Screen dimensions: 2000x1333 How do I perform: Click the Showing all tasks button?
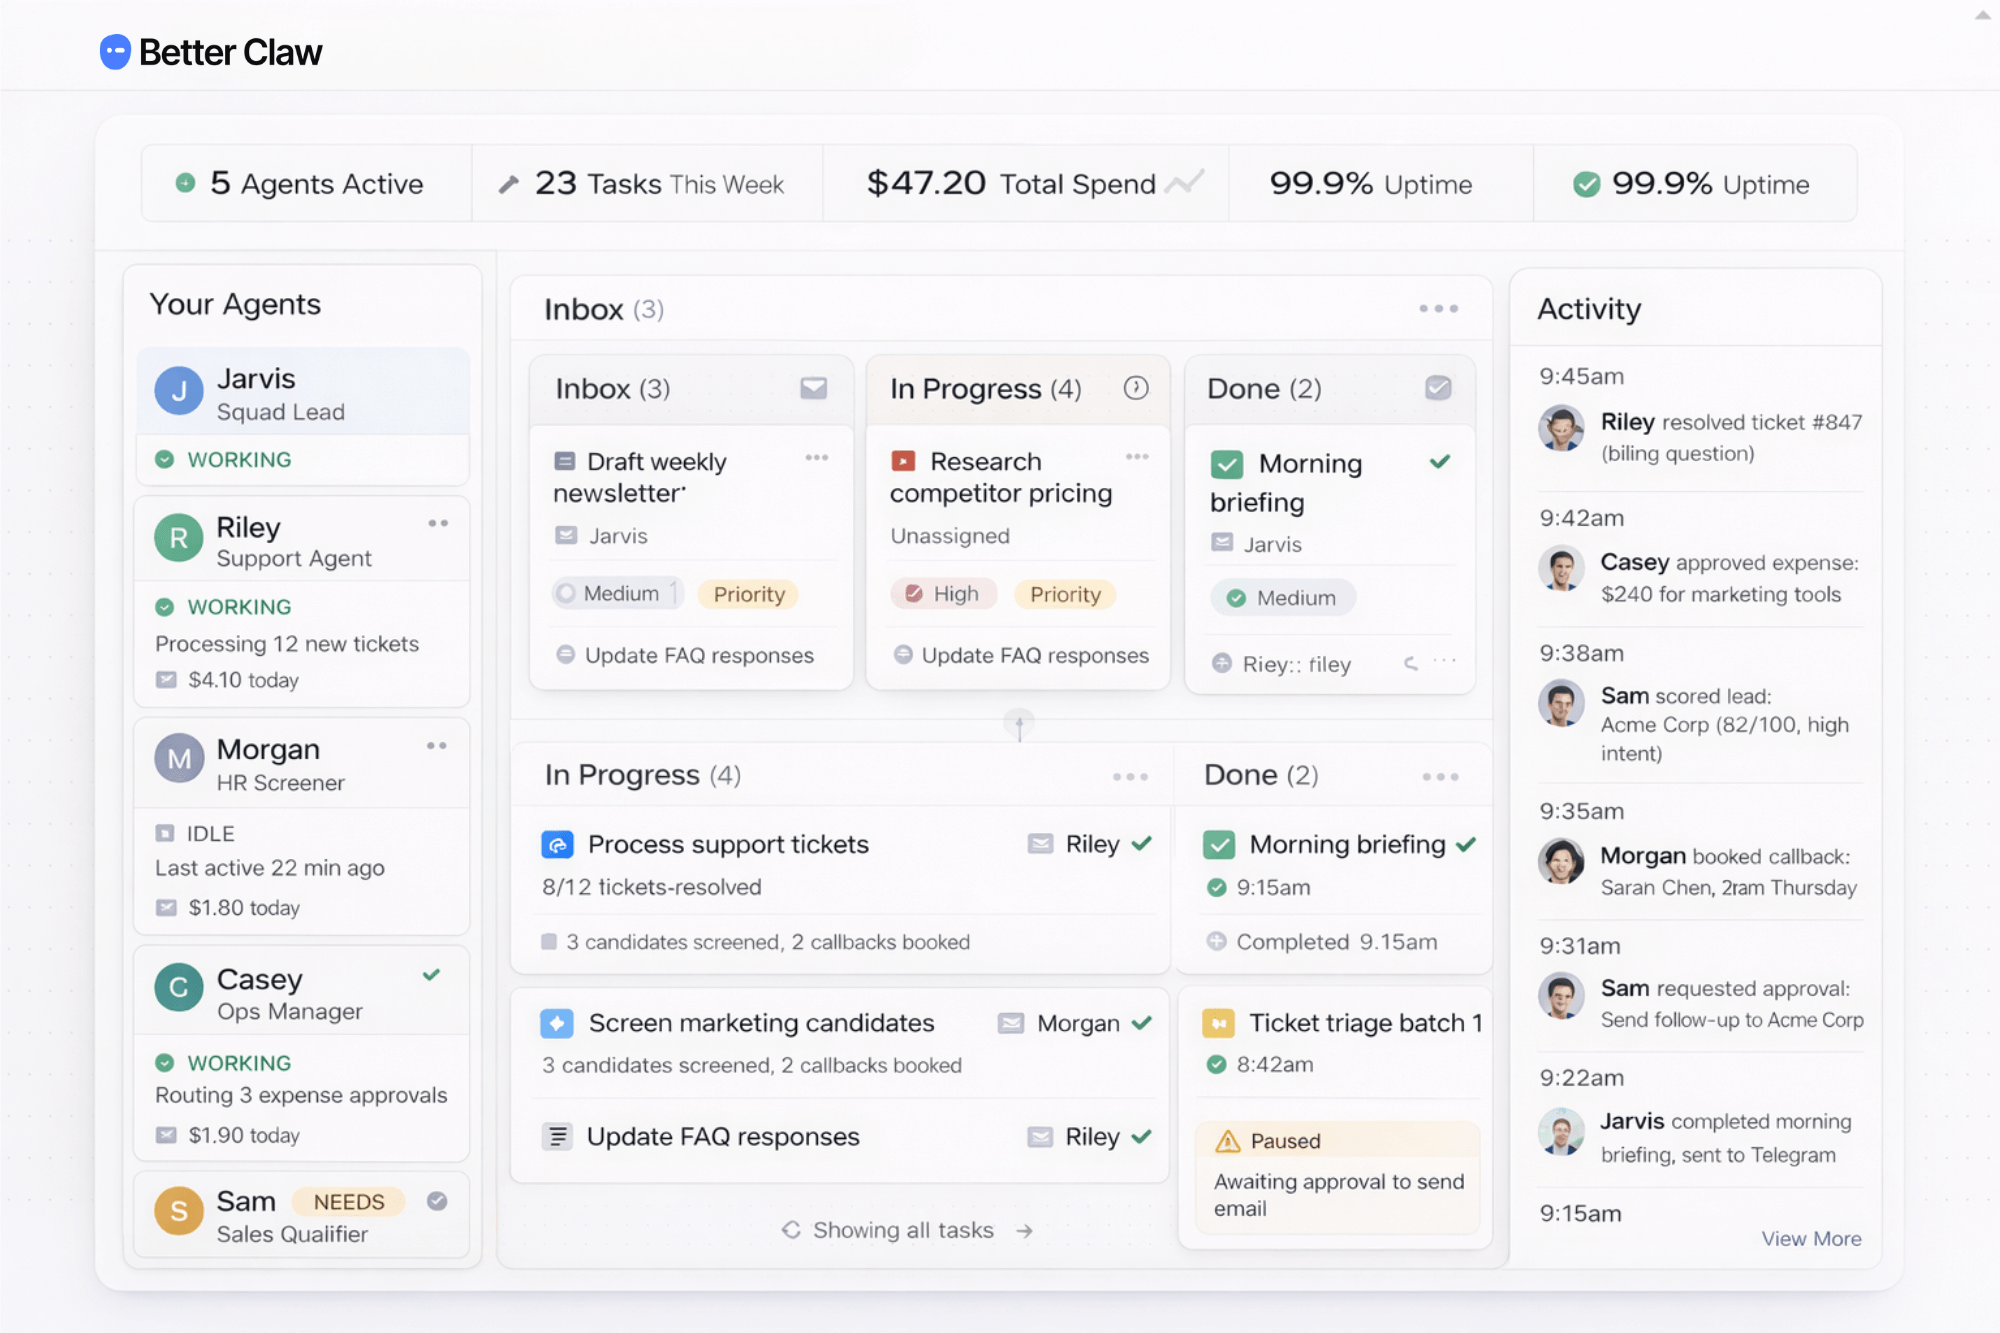click(903, 1230)
